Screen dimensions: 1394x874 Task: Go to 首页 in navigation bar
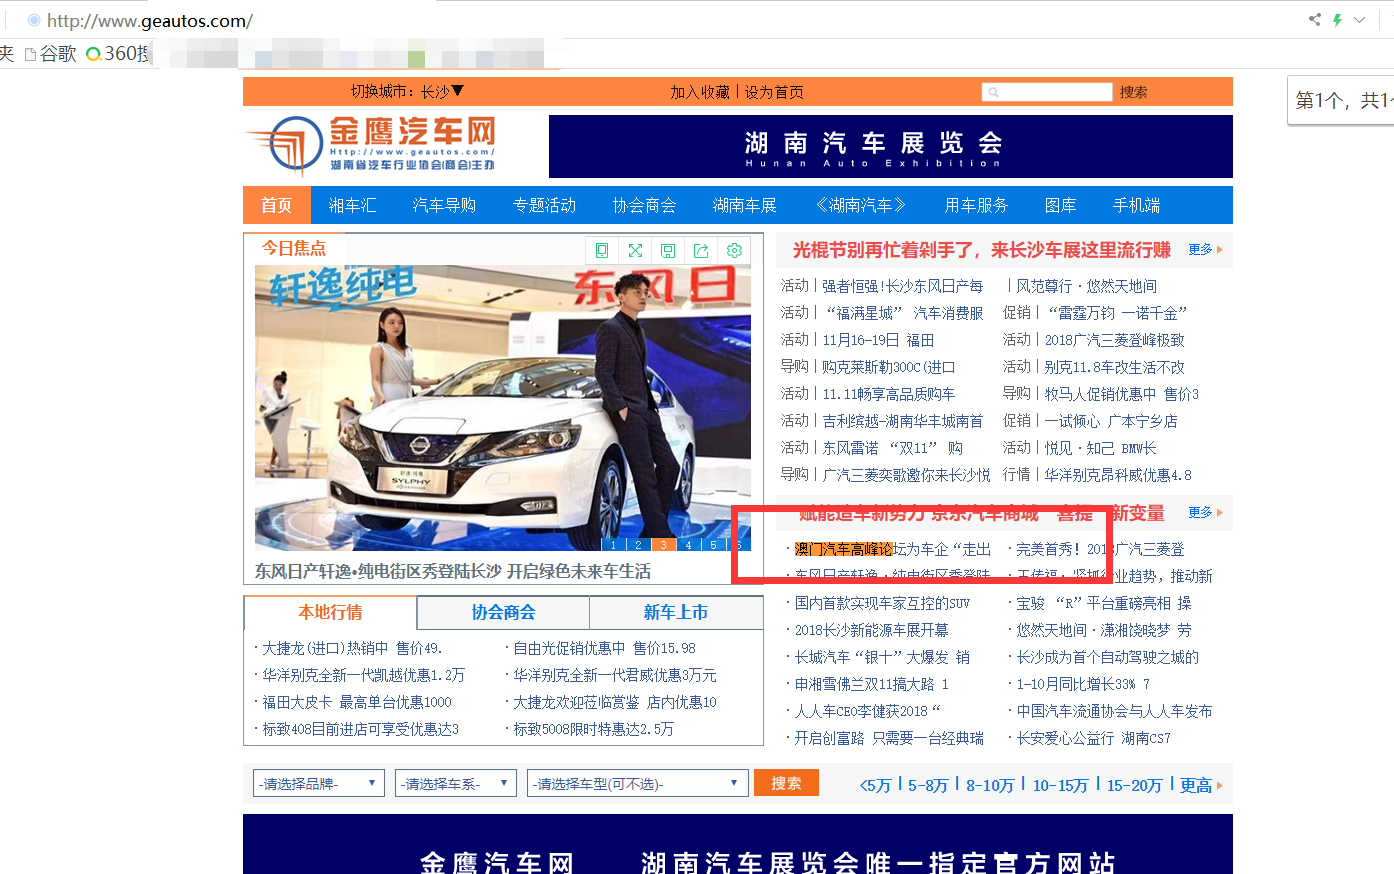click(x=277, y=205)
